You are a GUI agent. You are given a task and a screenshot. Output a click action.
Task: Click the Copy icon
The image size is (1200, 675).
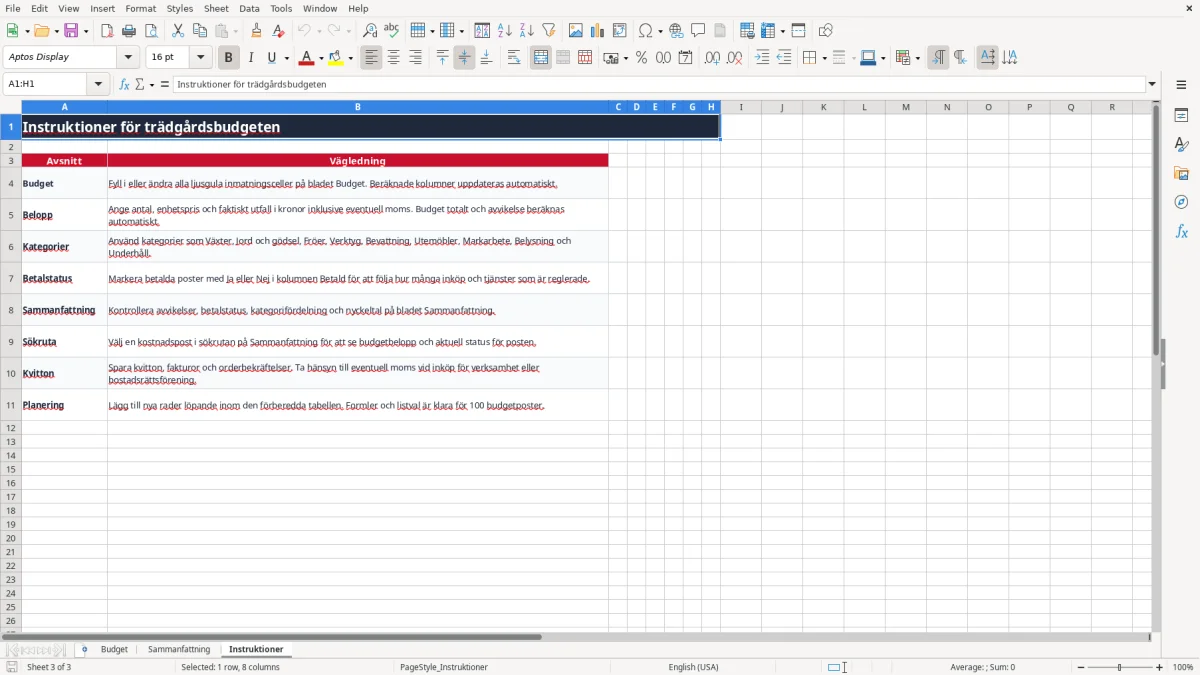click(200, 31)
